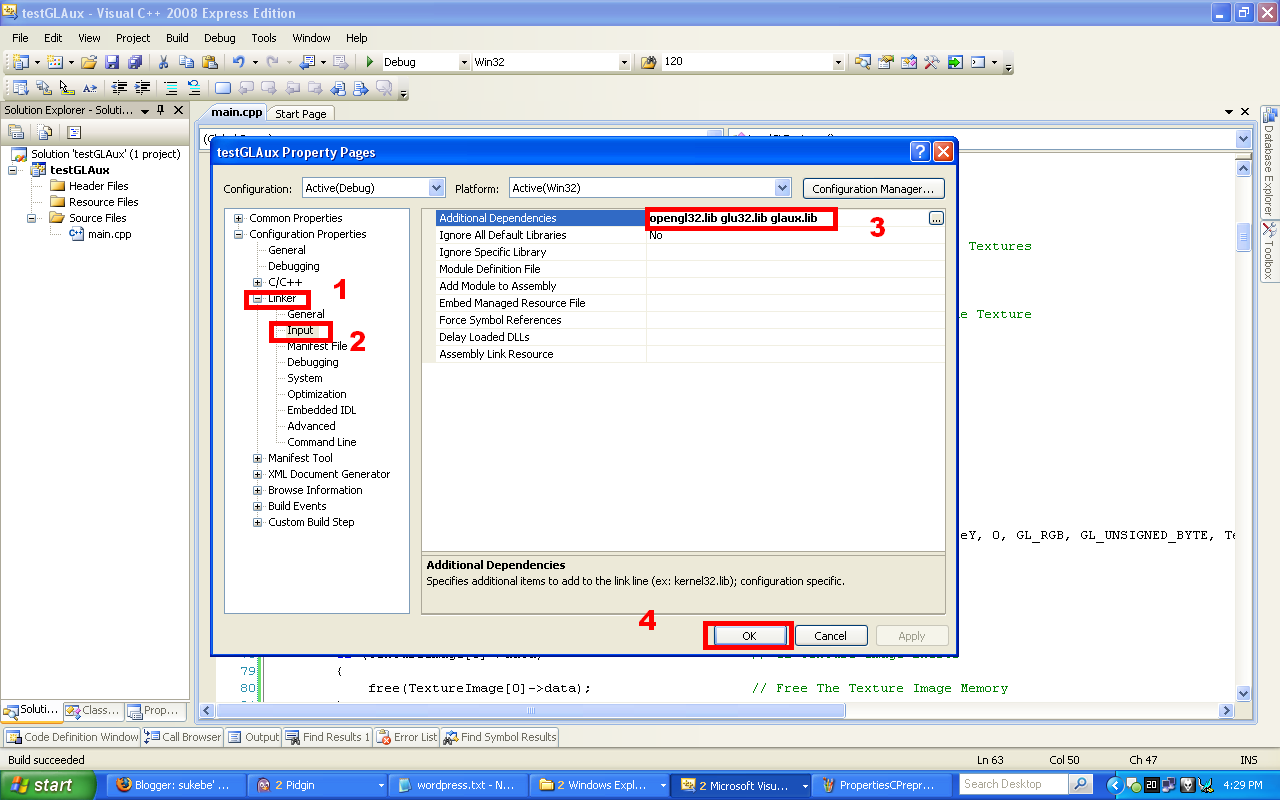Open the Configuration Active(Debug) dropdown
1280x800 pixels.
[436, 187]
